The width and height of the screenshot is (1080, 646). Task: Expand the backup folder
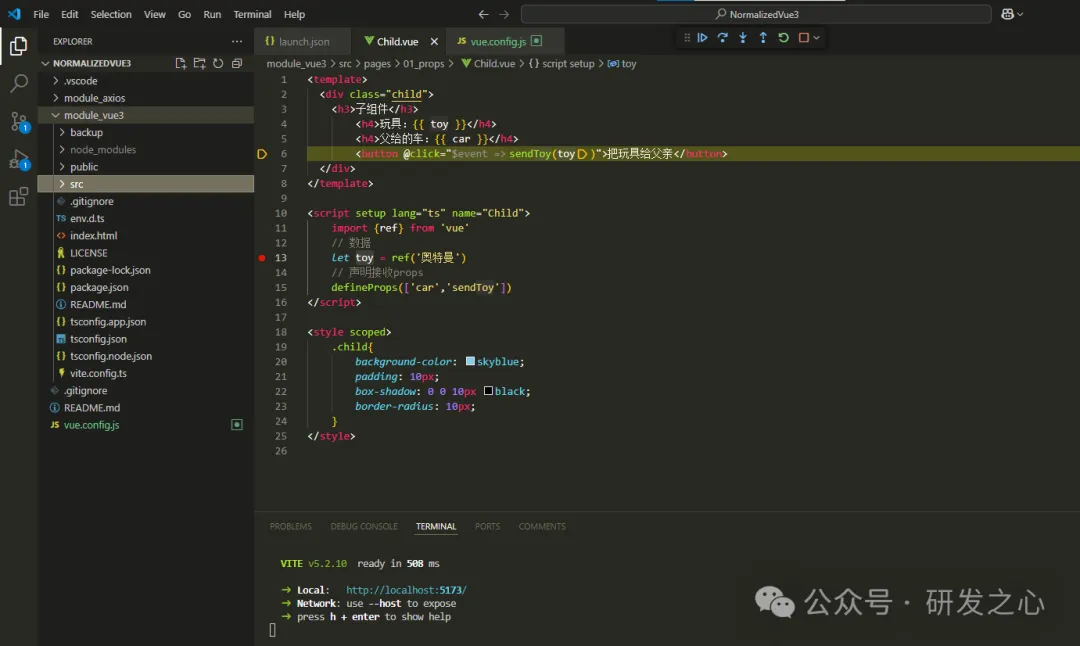click(x=86, y=132)
